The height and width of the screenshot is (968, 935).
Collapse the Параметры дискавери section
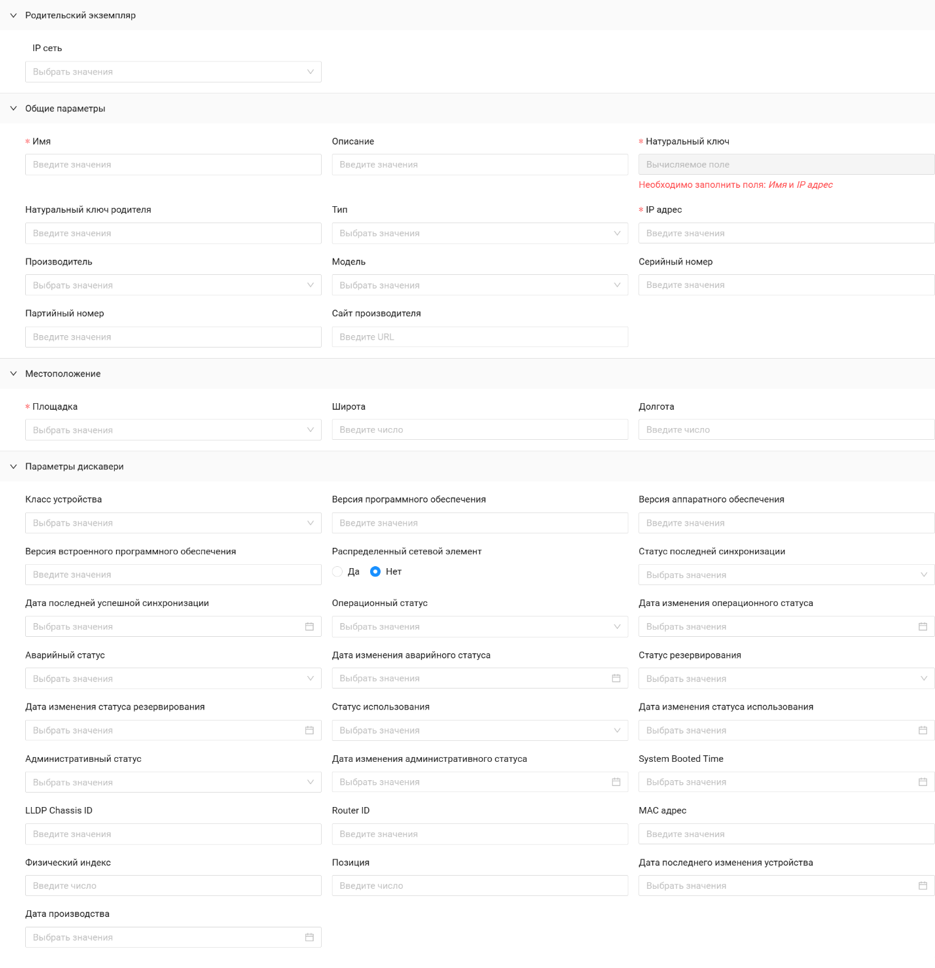tap(14, 467)
